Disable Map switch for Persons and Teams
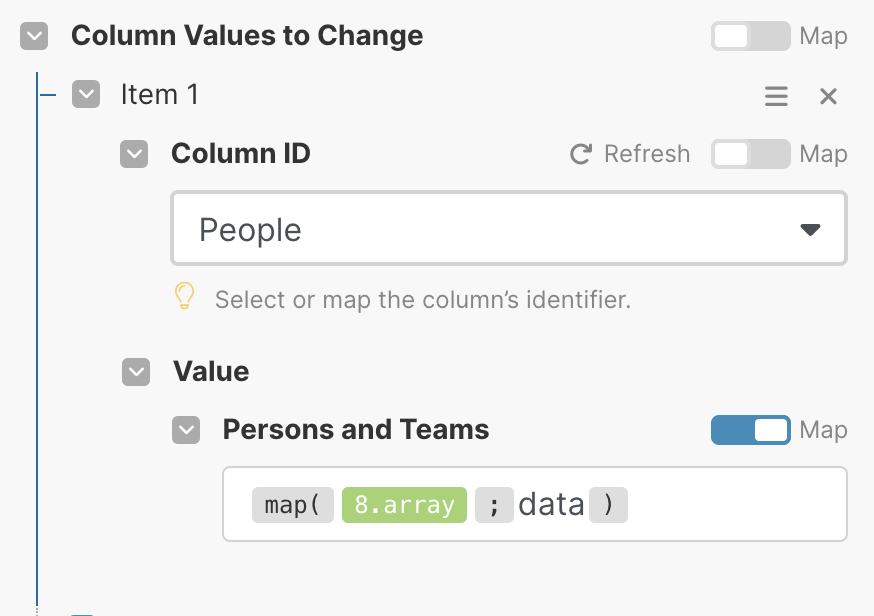874x616 pixels. 750,430
